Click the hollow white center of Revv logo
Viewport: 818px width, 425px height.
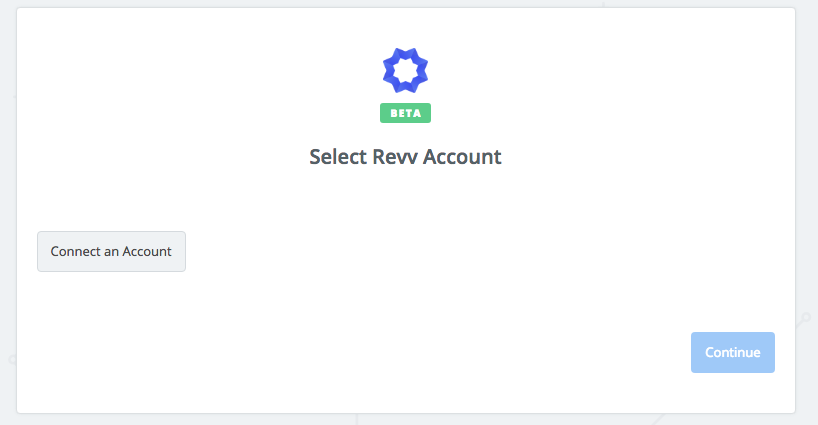click(x=405, y=70)
